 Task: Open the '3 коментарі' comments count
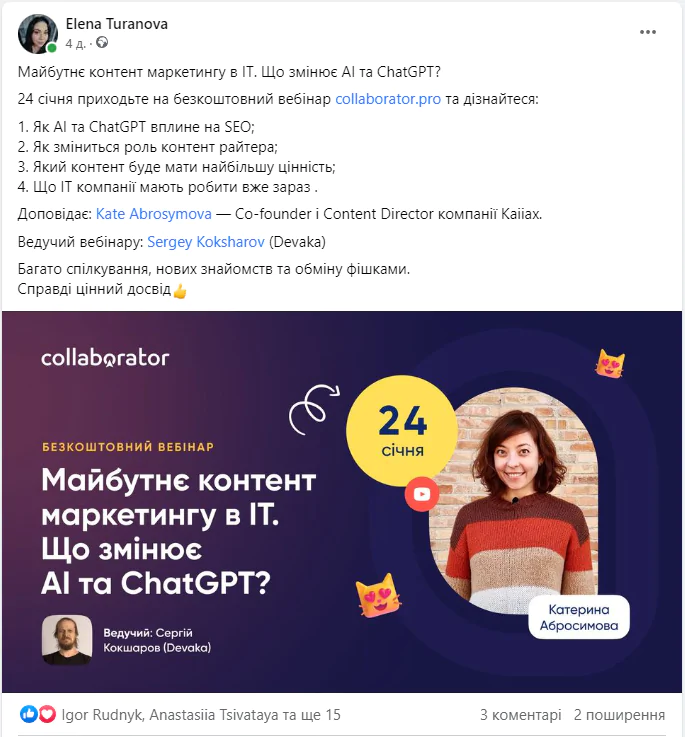click(x=520, y=715)
